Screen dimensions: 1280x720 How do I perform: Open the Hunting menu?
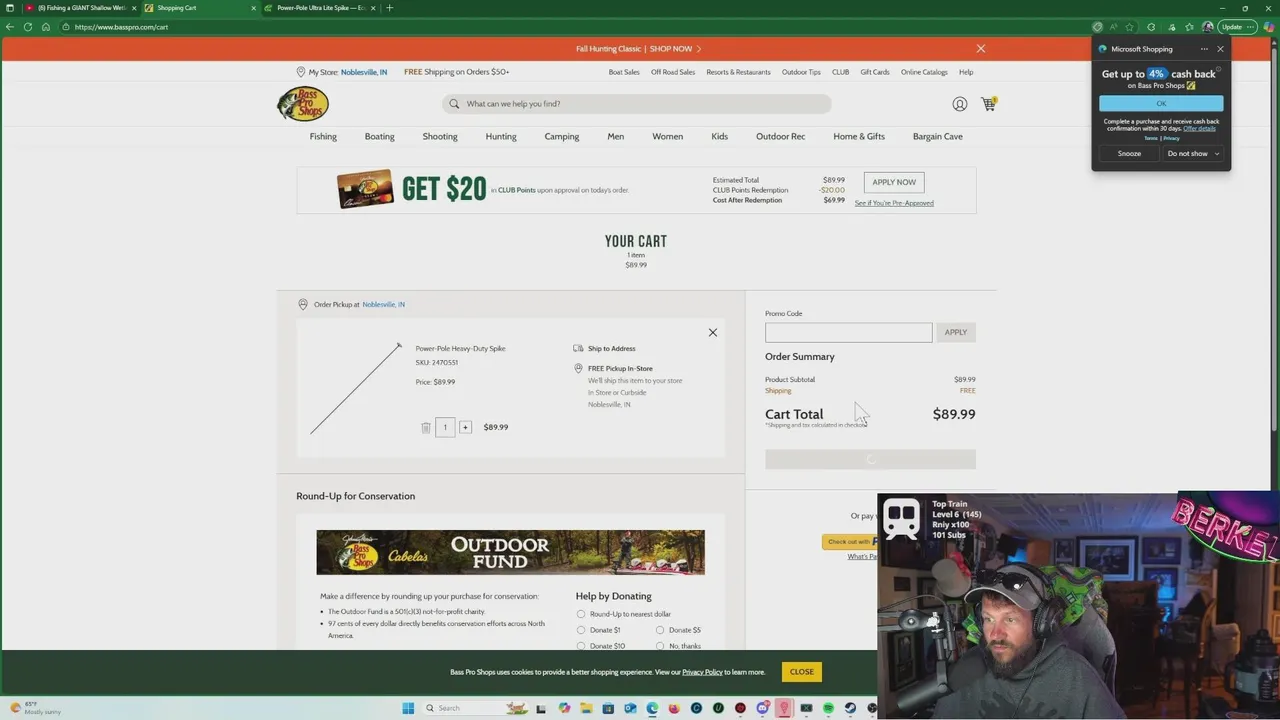(x=501, y=136)
